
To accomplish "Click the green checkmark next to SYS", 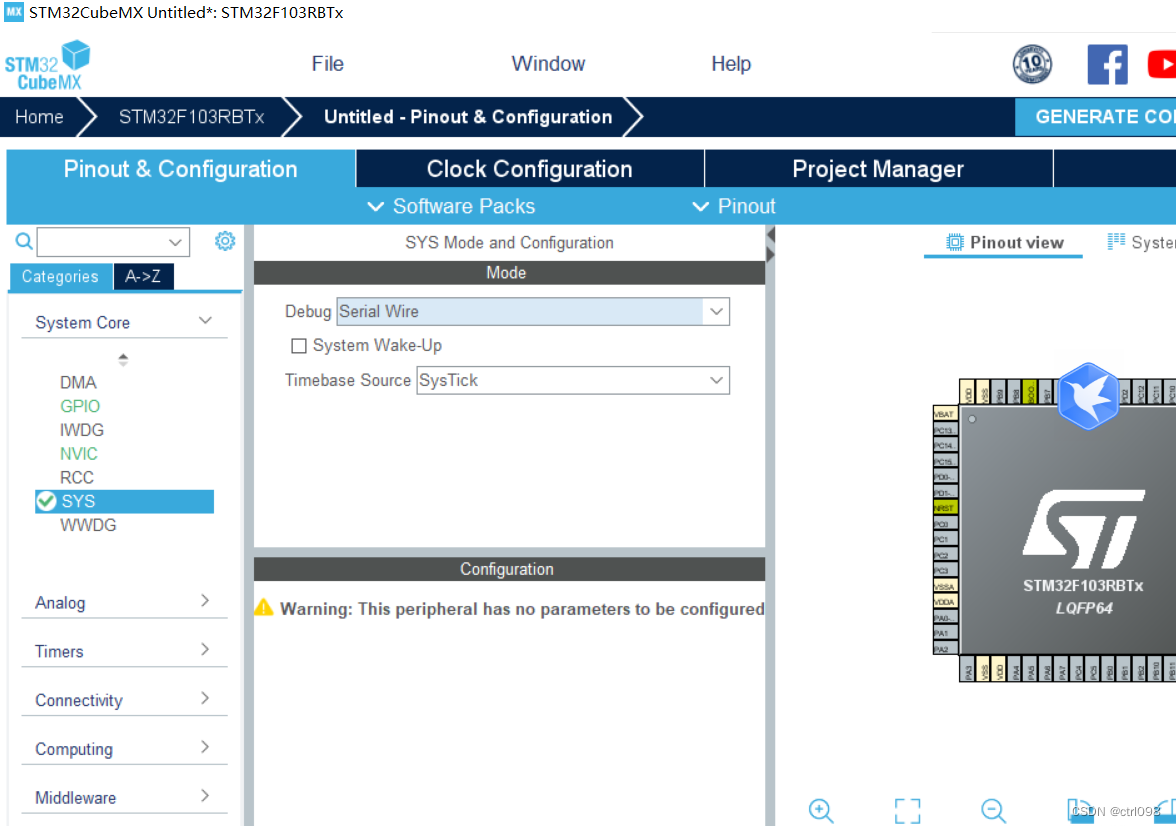I will 46,501.
